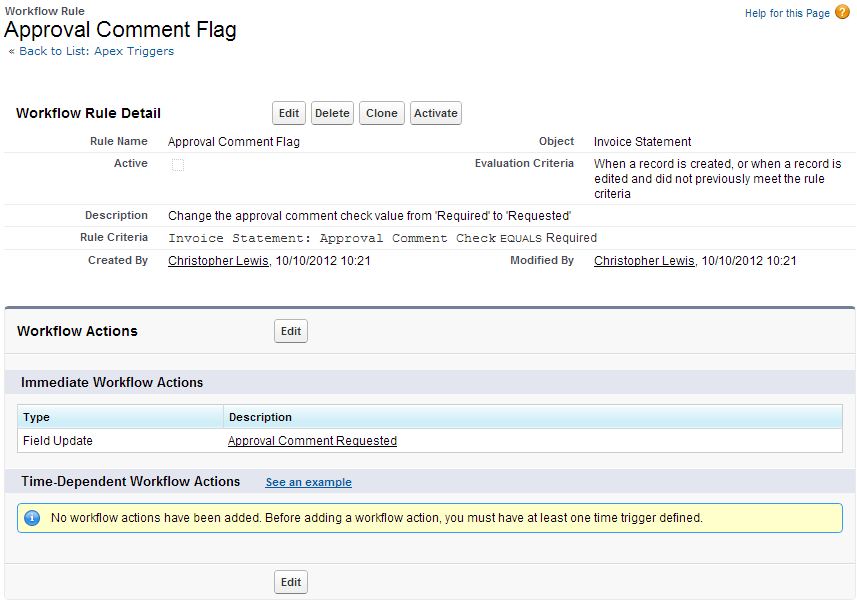Click Edit in the Workflow Rule Detail section
The height and width of the screenshot is (601, 857).
click(x=288, y=113)
